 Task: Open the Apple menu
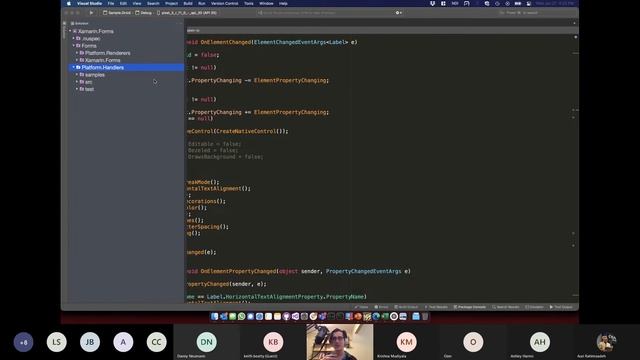click(69, 3)
